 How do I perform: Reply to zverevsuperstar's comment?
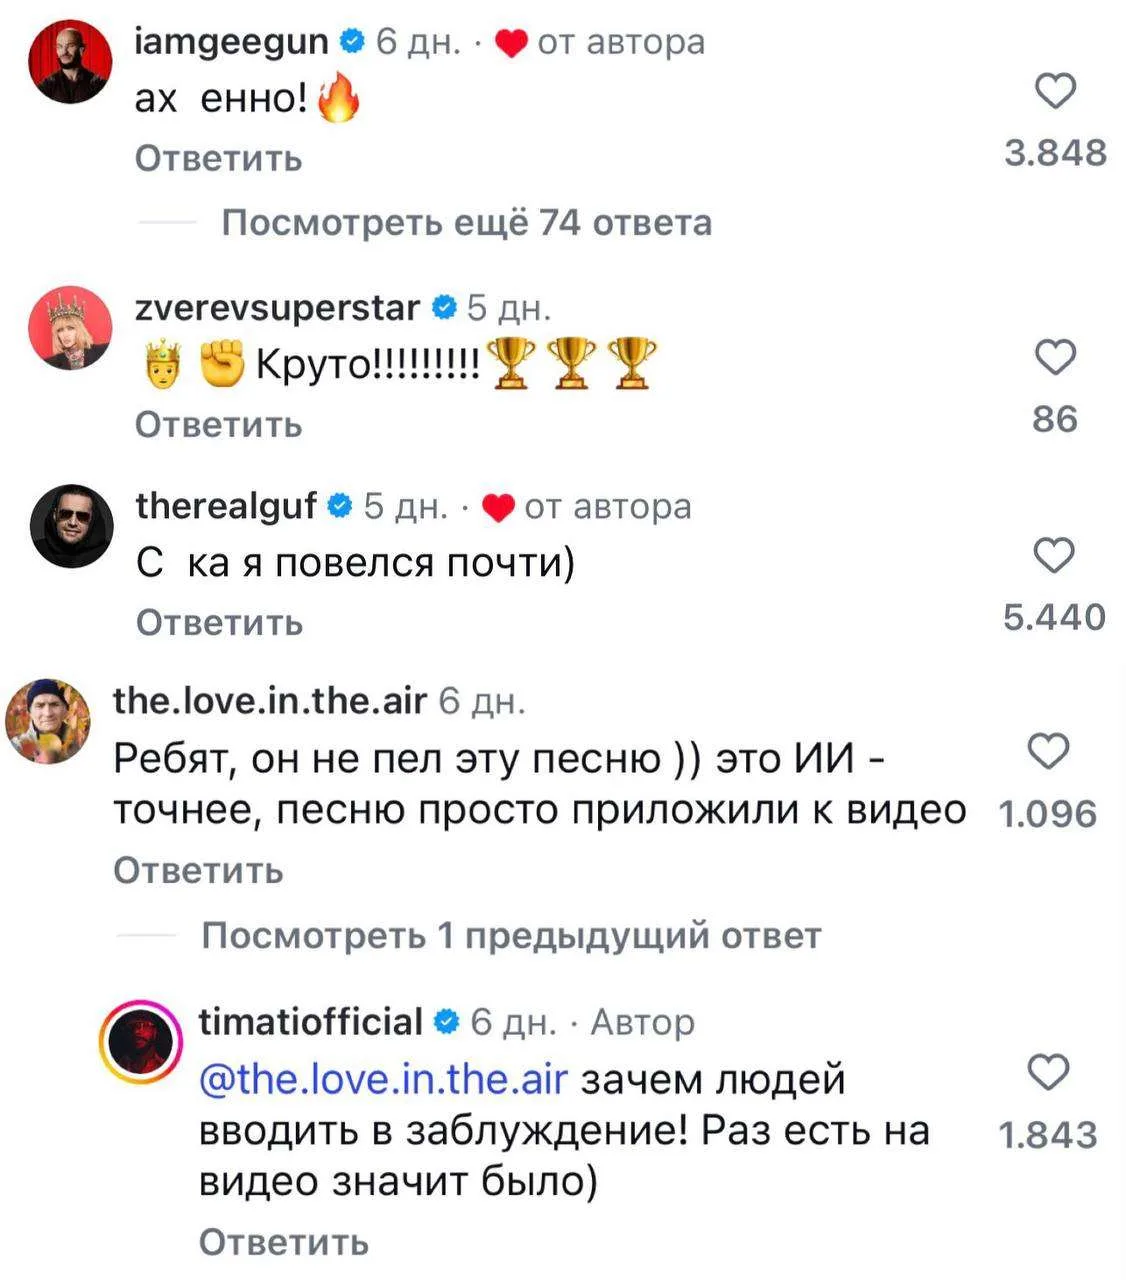218,425
